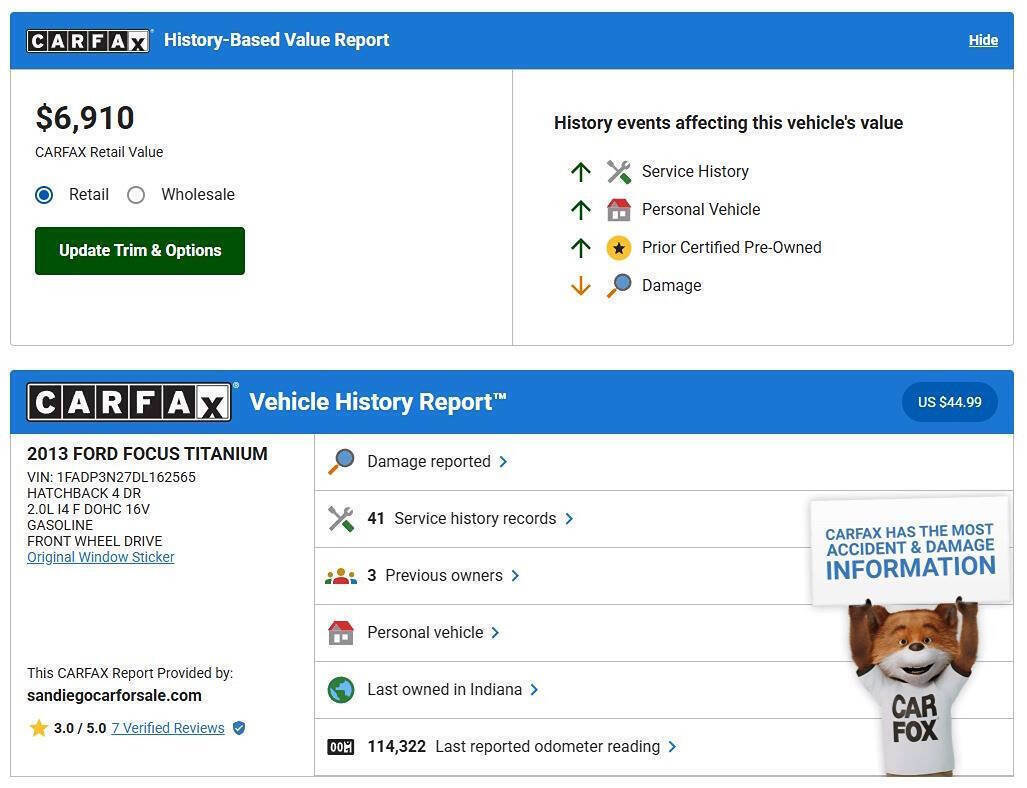
Task: Click the HATCHBACK 4 DR line
Action: [84, 493]
